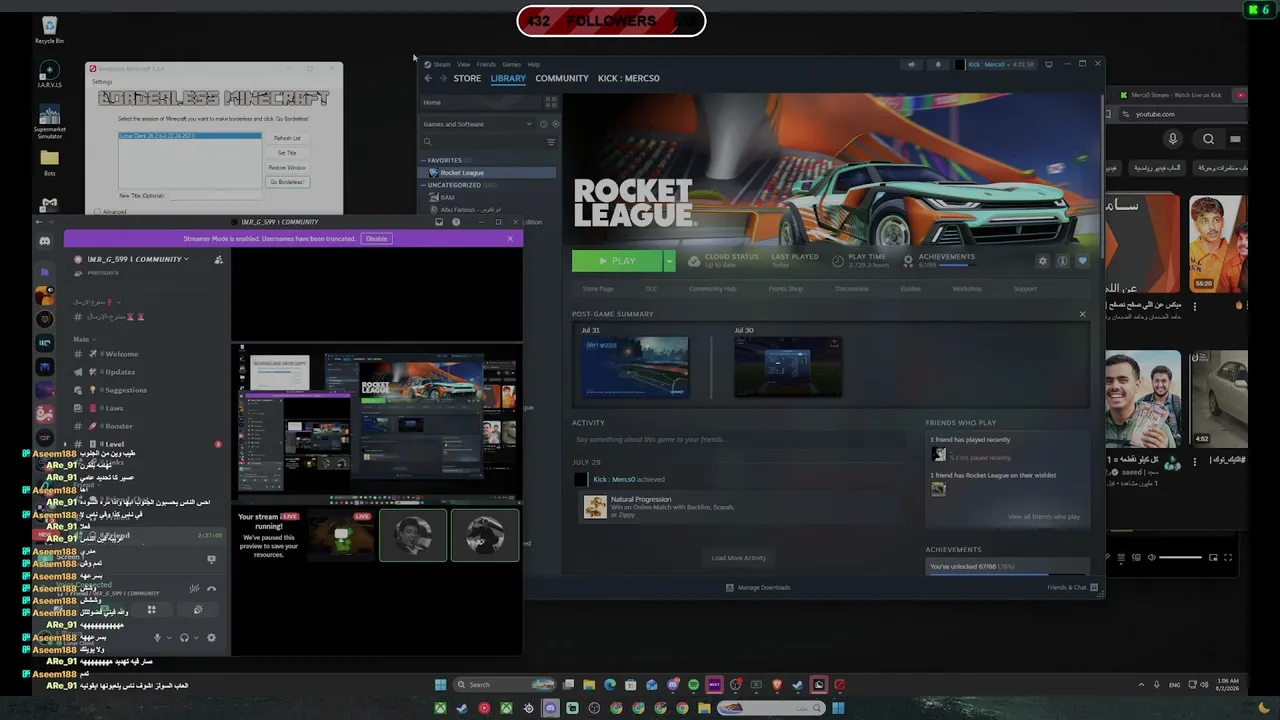Screen dimensions: 1280x720
Task: Open Discord microphone input options arrow
Action: tap(168, 638)
